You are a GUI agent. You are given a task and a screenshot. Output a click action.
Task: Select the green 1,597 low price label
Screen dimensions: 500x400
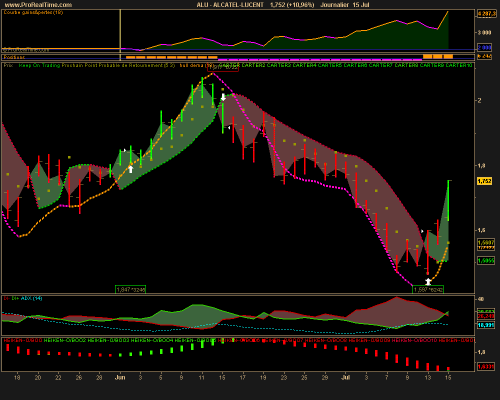click(x=428, y=289)
